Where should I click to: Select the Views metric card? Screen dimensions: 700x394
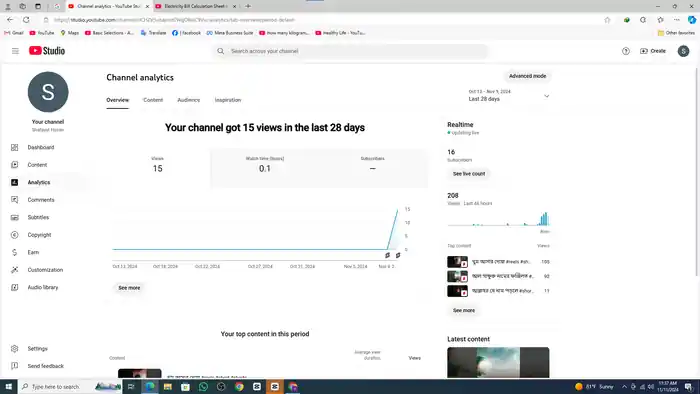coord(158,168)
